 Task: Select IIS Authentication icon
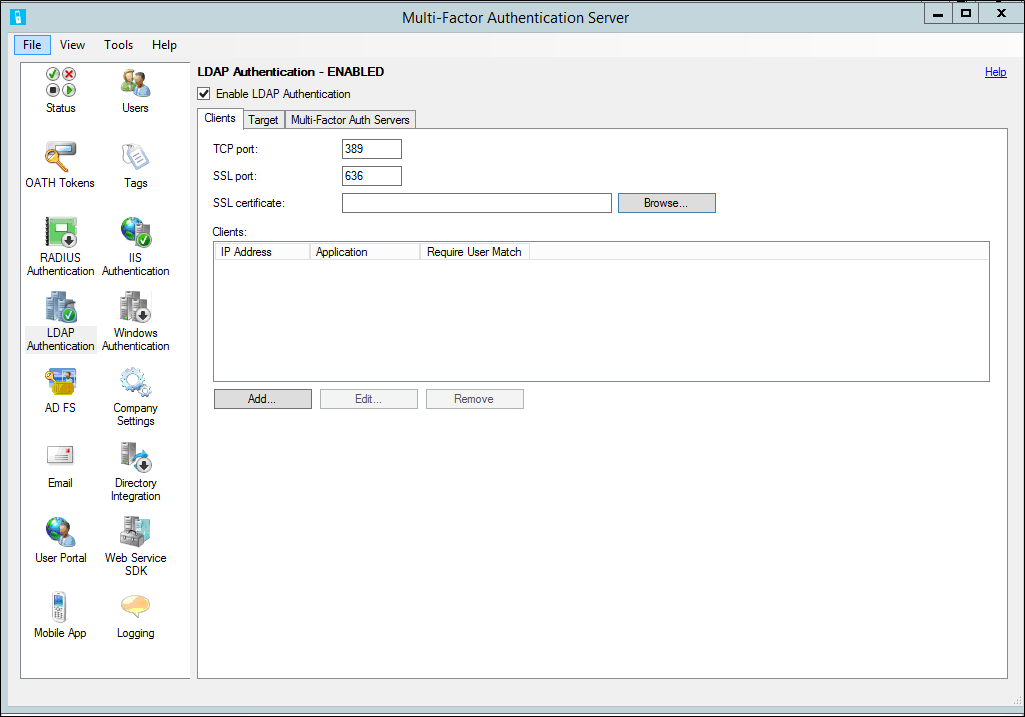pyautogui.click(x=135, y=238)
